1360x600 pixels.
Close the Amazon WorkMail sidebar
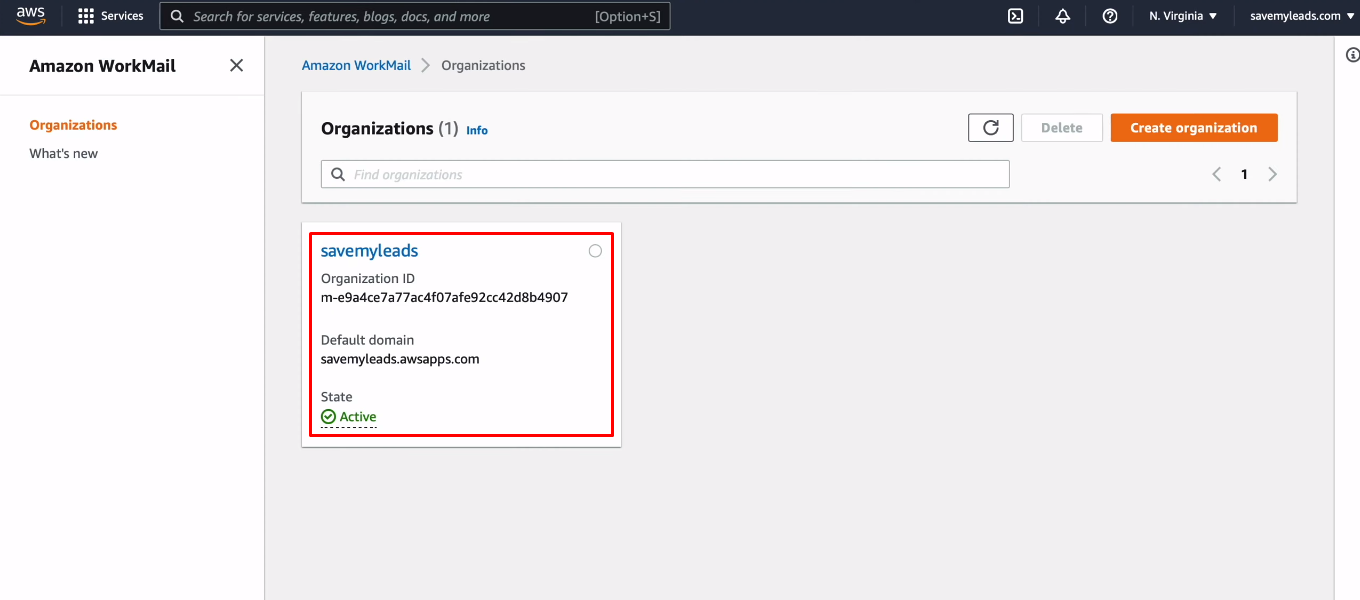[x=236, y=65]
